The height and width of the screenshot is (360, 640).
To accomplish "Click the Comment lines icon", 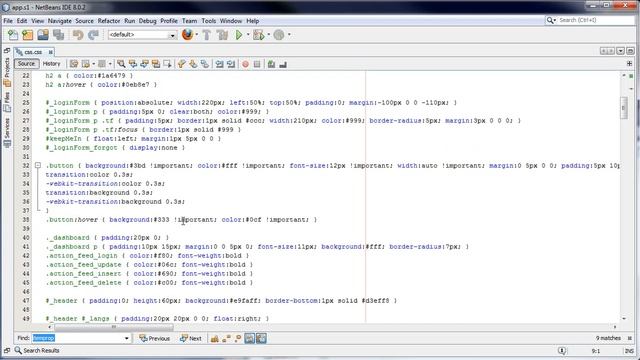I will pos(271,64).
